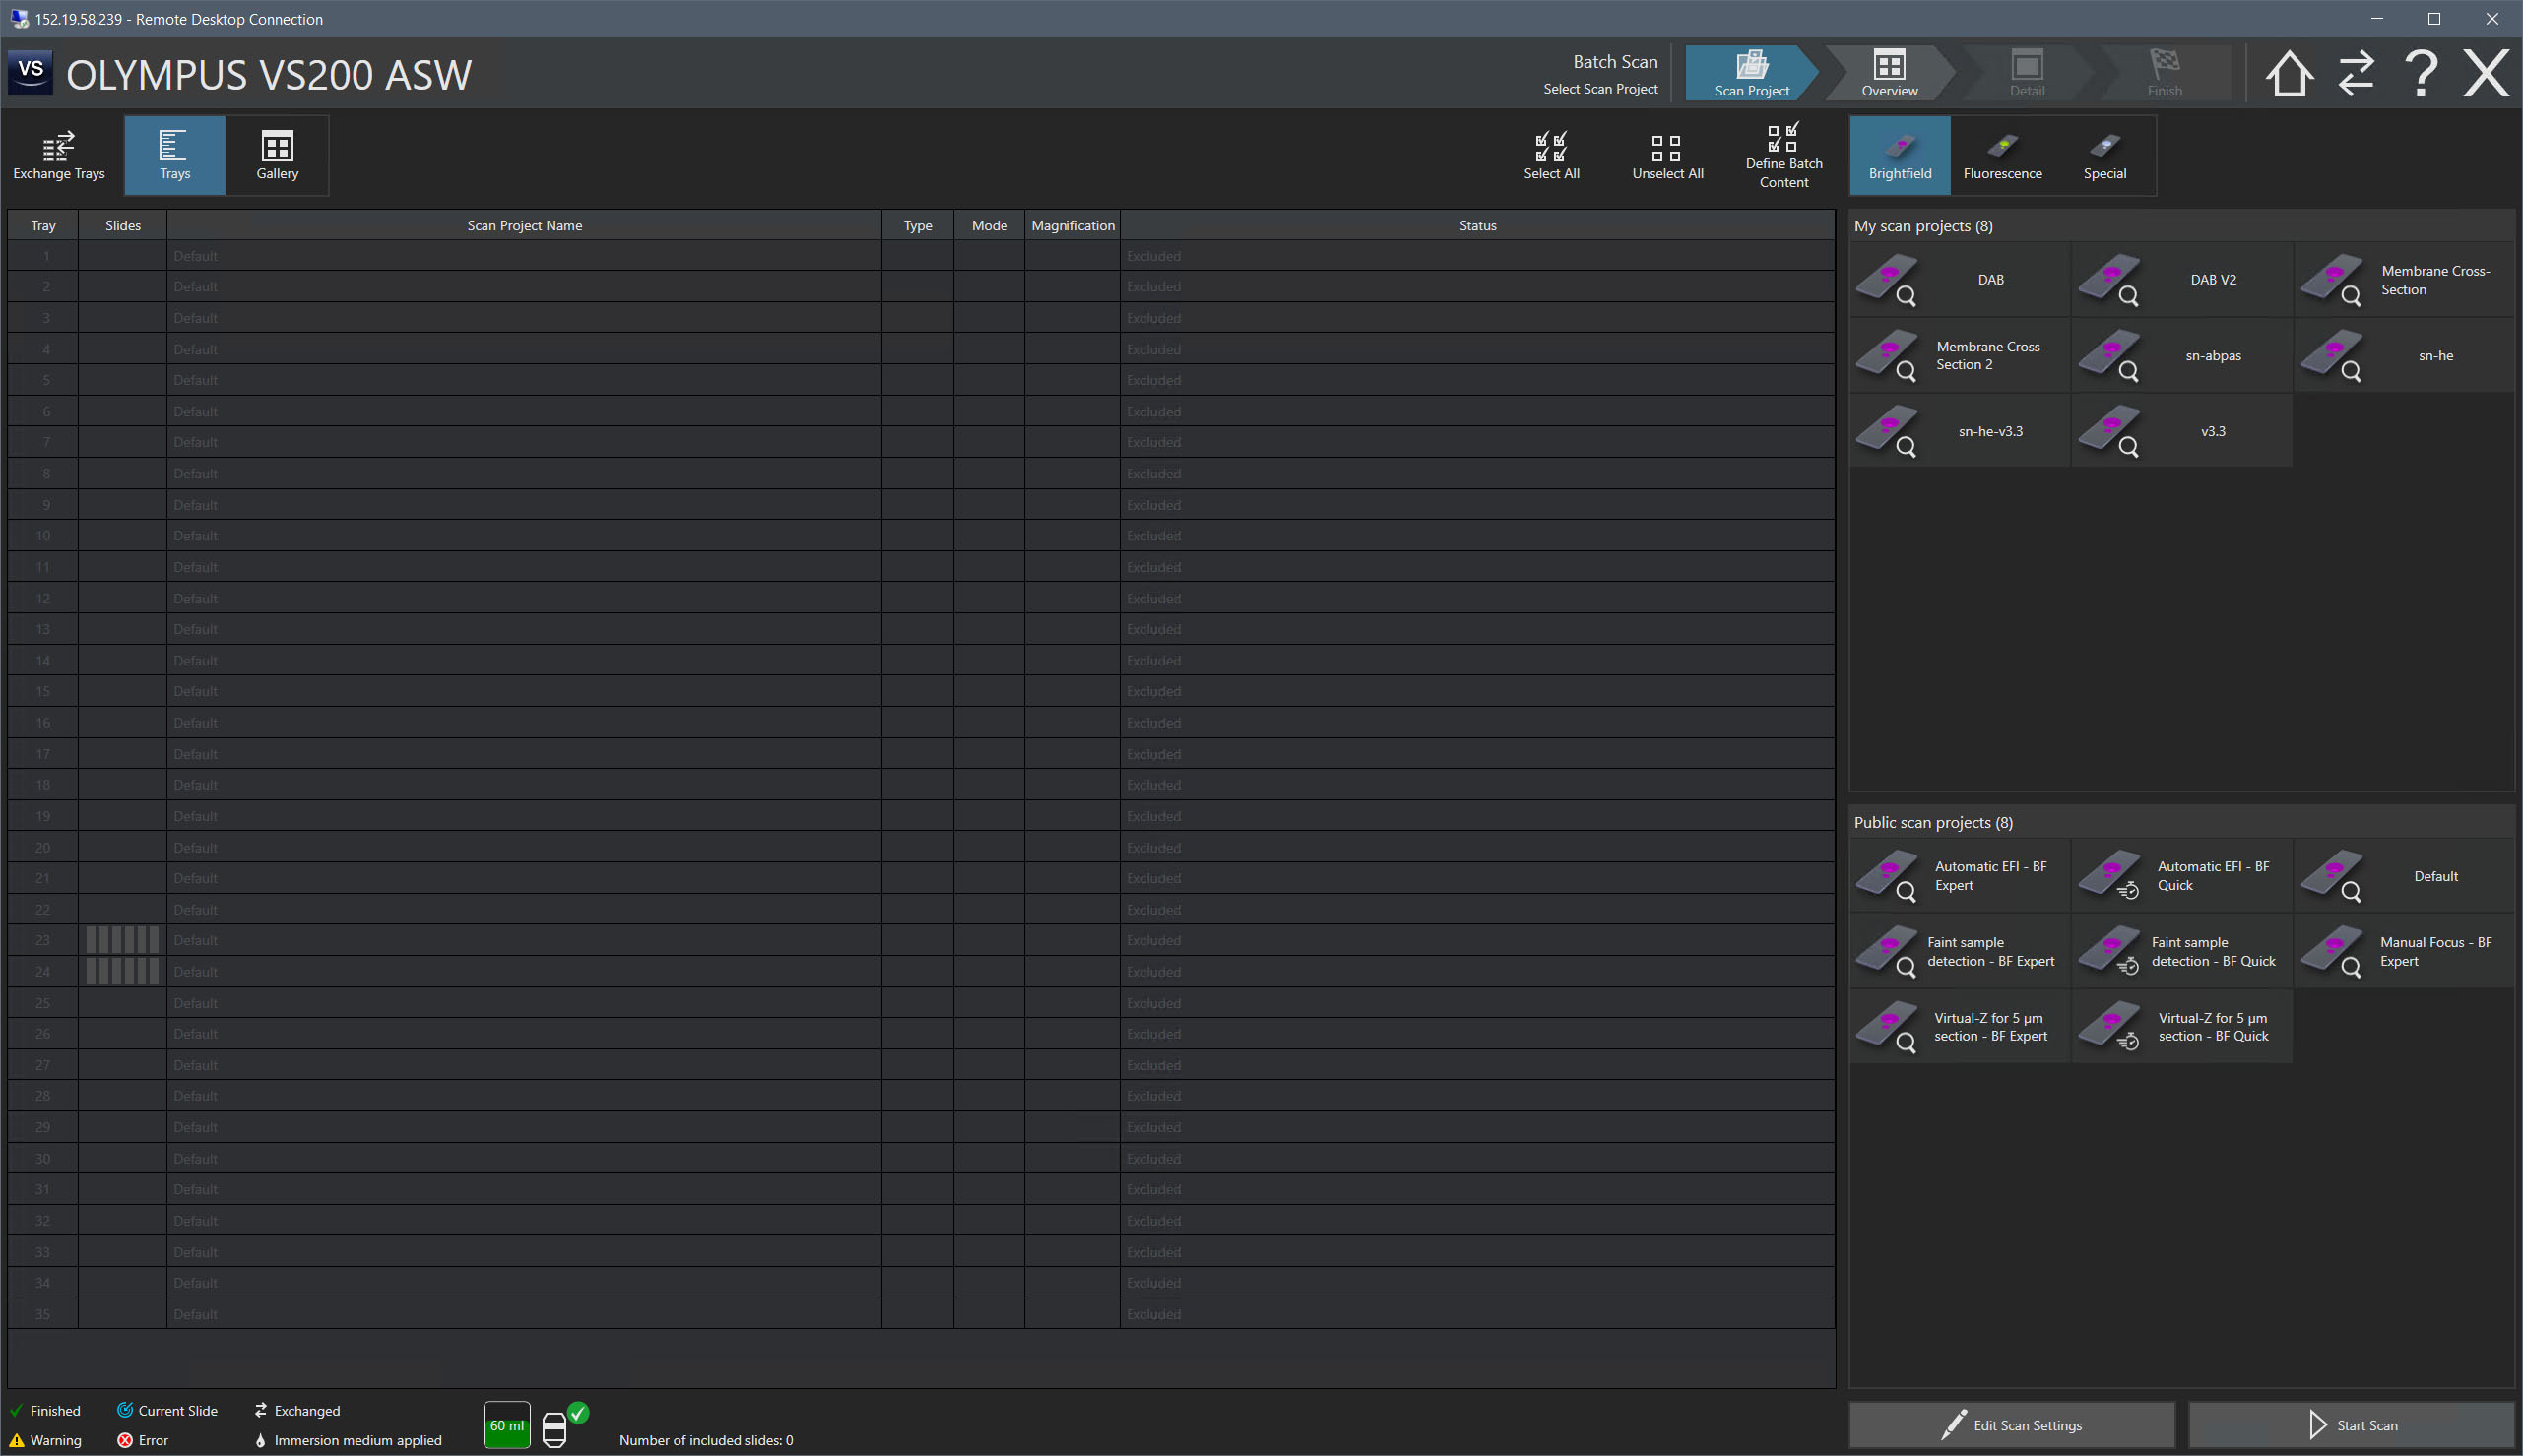Minimize the Remote Desktop Connection window
The height and width of the screenshot is (1456, 2523).
2377,19
